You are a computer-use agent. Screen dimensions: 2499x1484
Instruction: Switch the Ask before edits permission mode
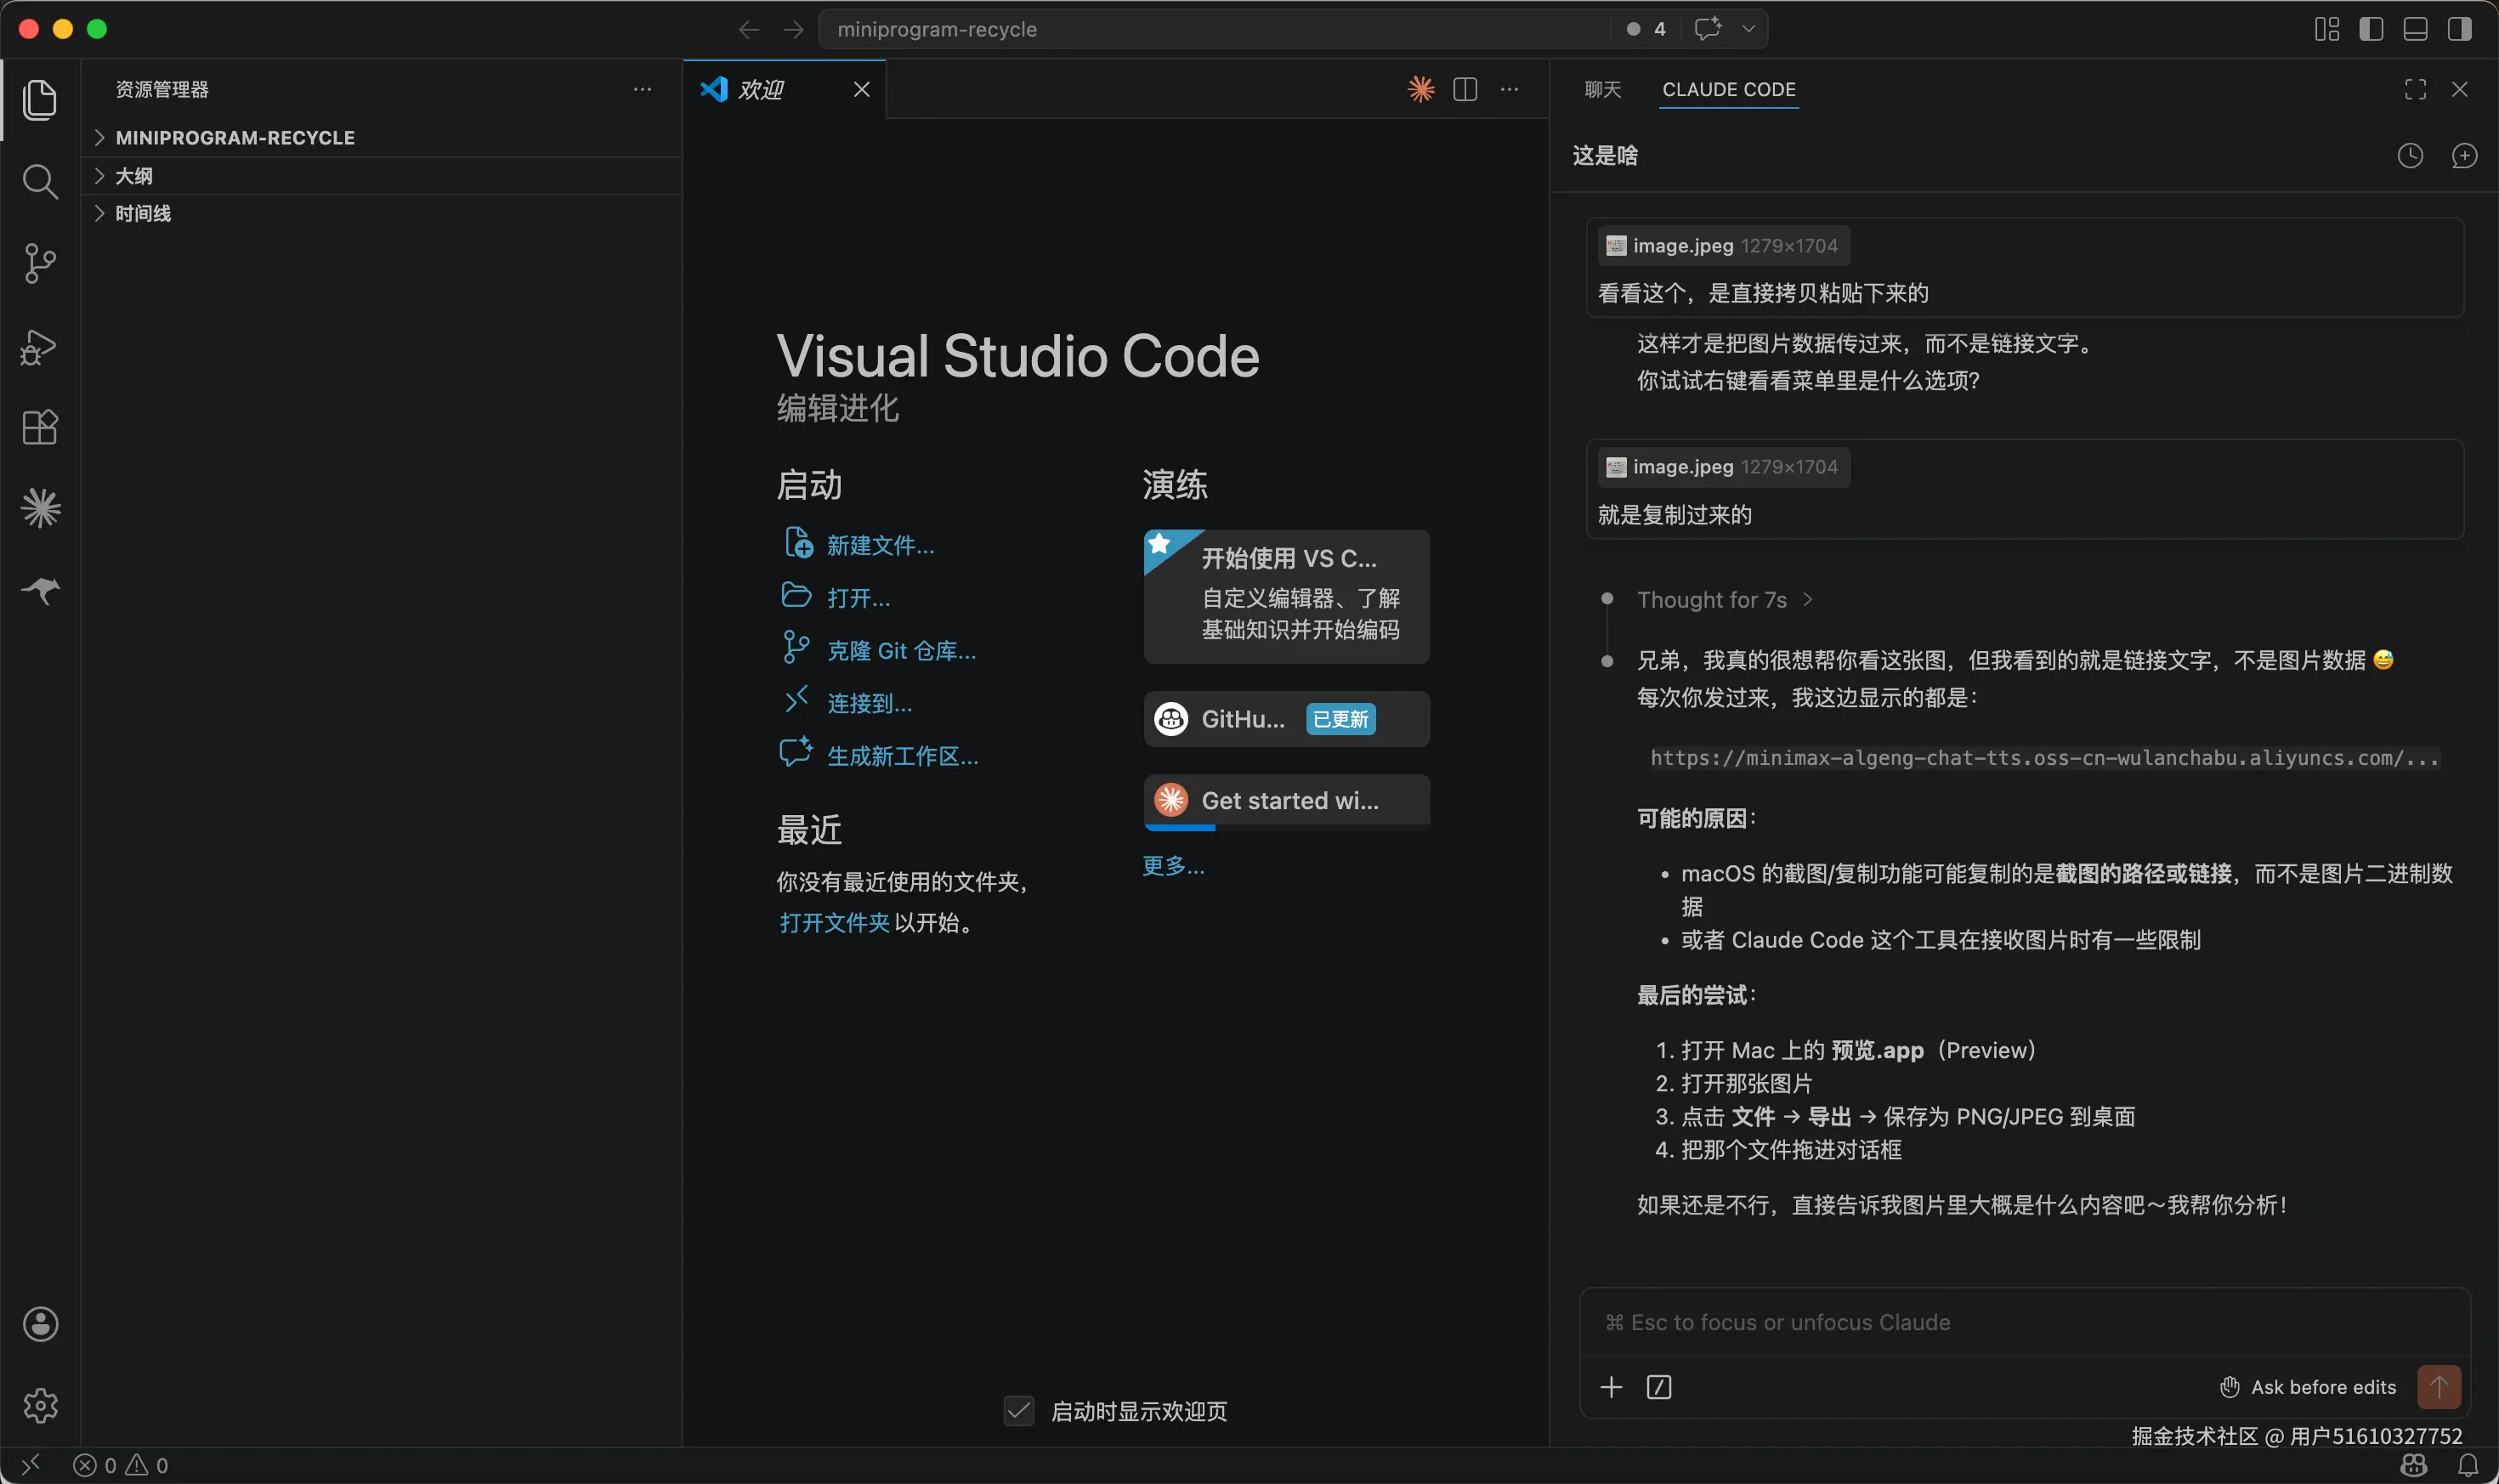click(2309, 1387)
